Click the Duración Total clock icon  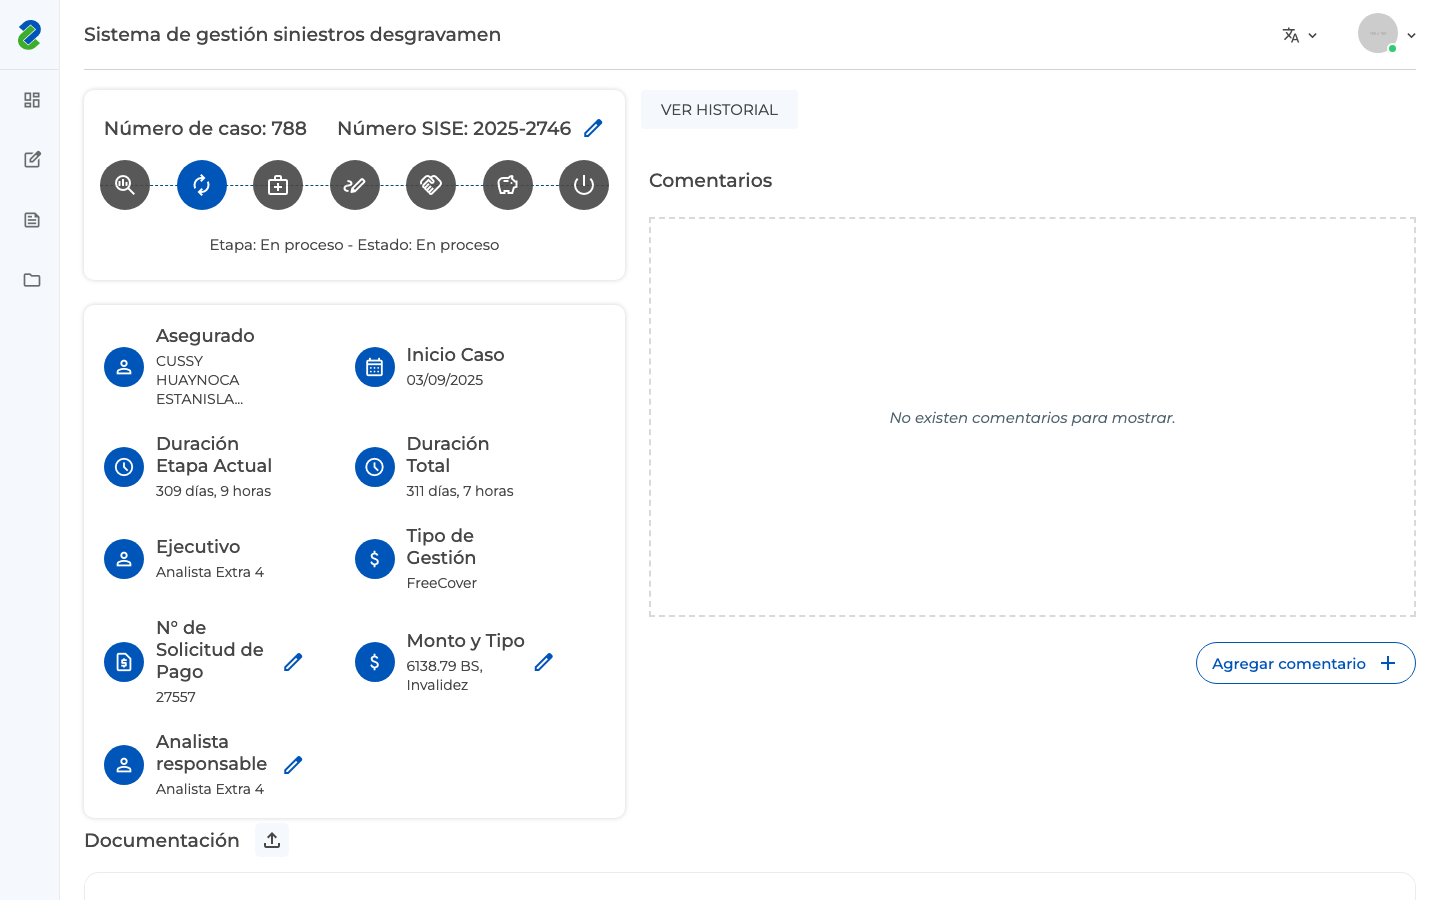click(x=375, y=467)
